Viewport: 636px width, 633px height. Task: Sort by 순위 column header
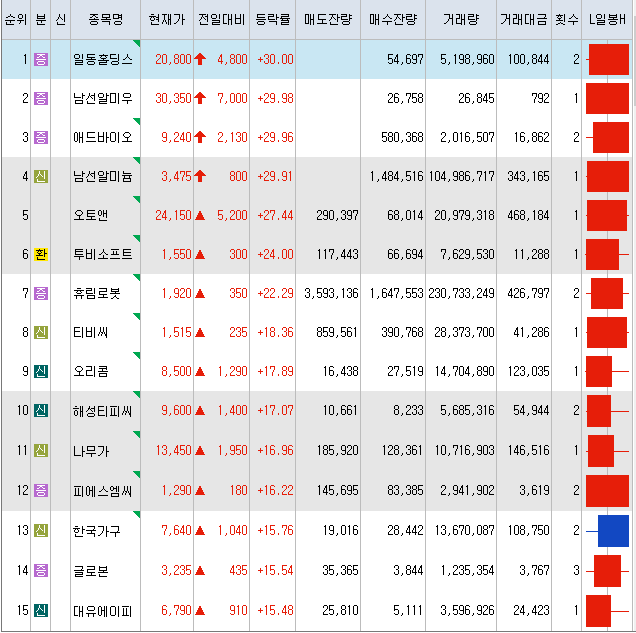tap(15, 19)
